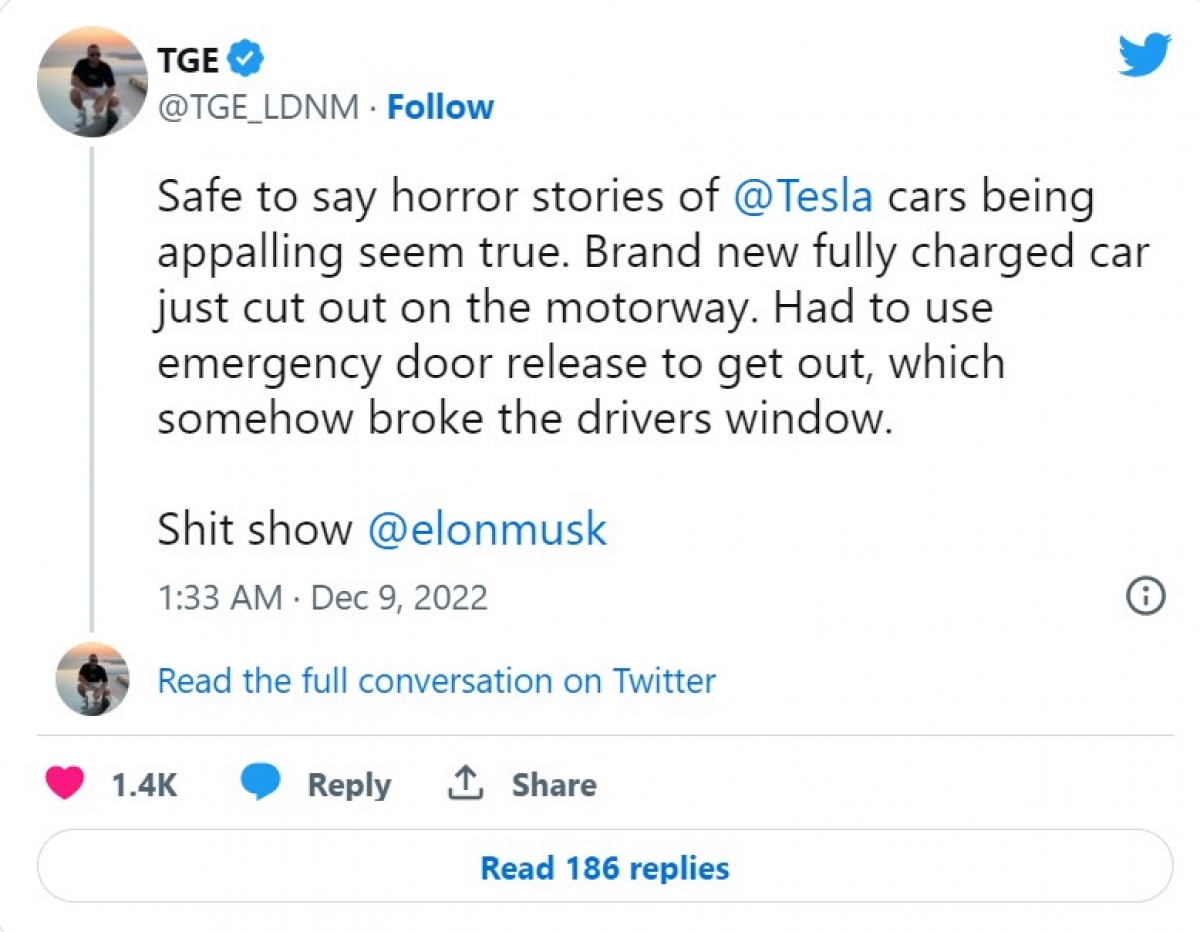
Task: Click the 1.4K likes count
Action: point(144,785)
